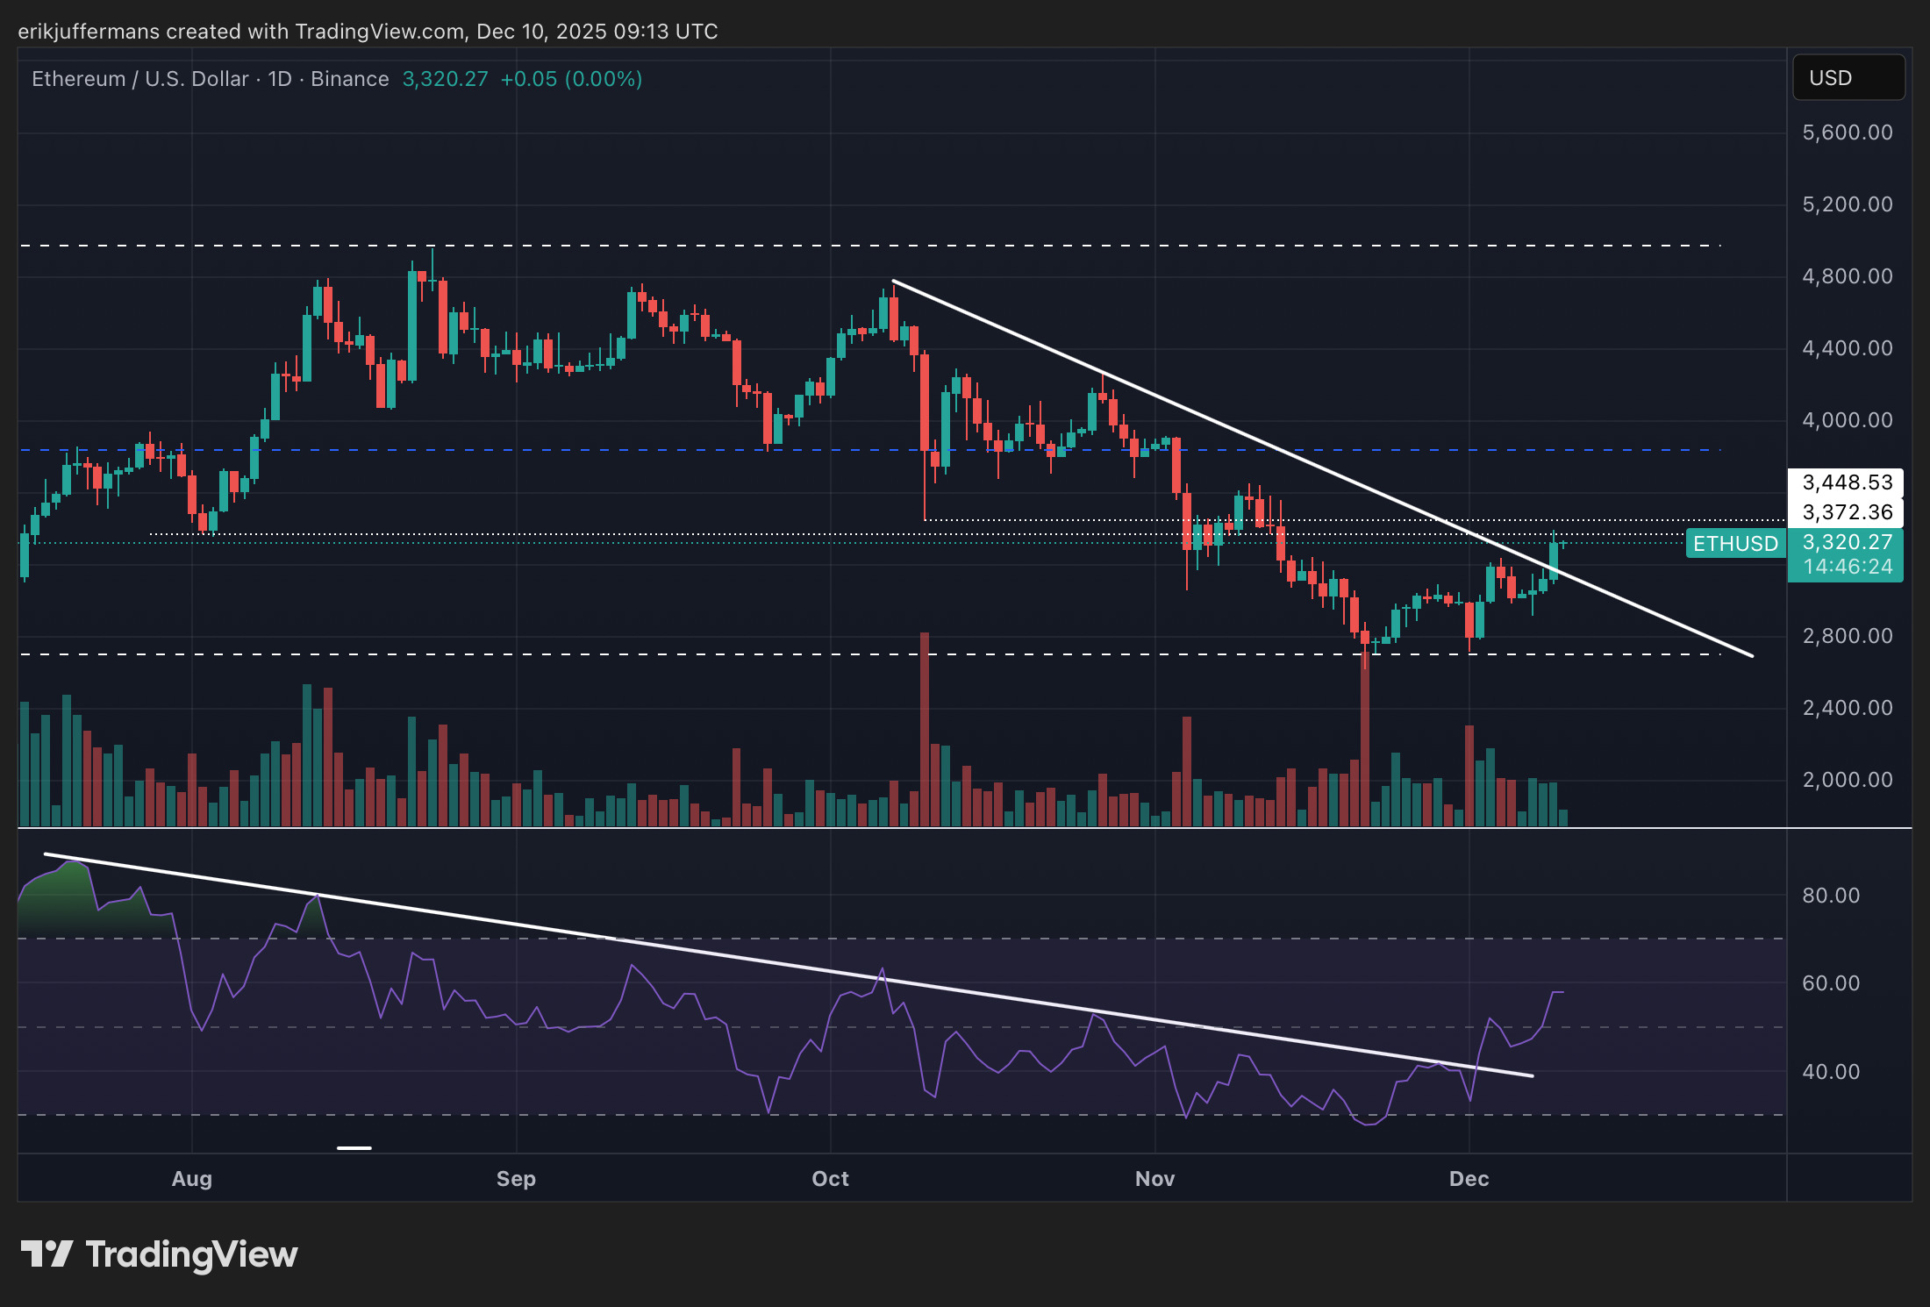Screen dimensions: 1930x1307
Task: Select the 1D interval label
Action: [280, 79]
